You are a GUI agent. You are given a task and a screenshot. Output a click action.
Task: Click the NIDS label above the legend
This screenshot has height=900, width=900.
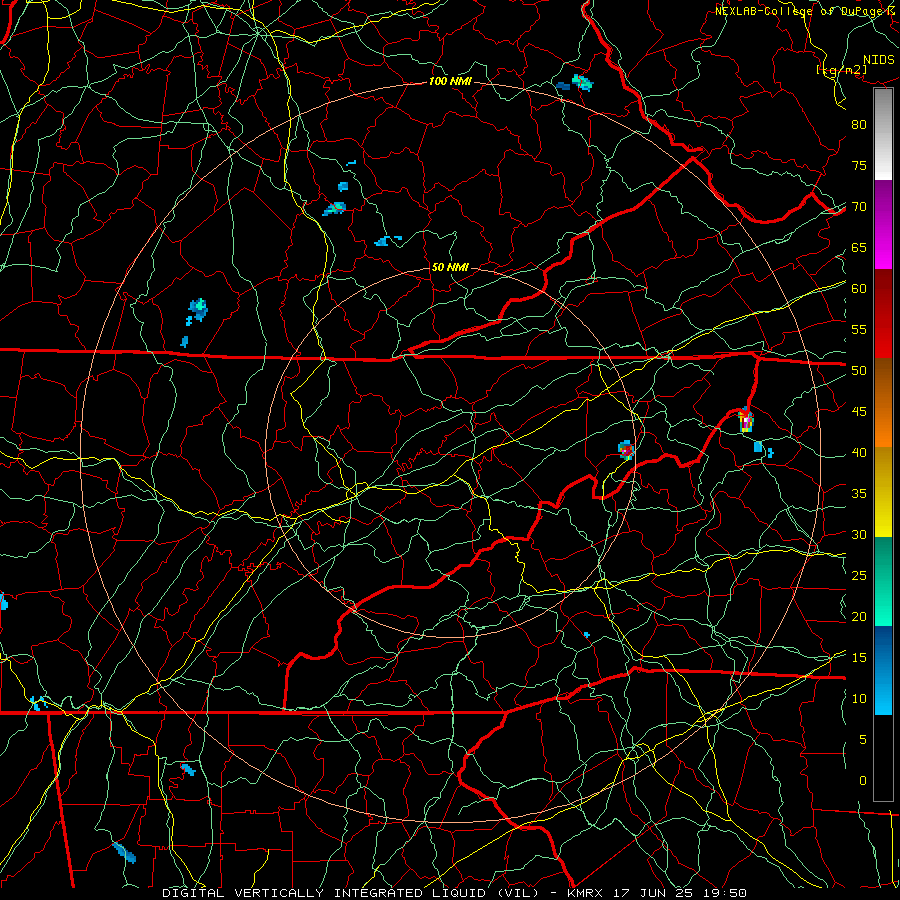[879, 60]
